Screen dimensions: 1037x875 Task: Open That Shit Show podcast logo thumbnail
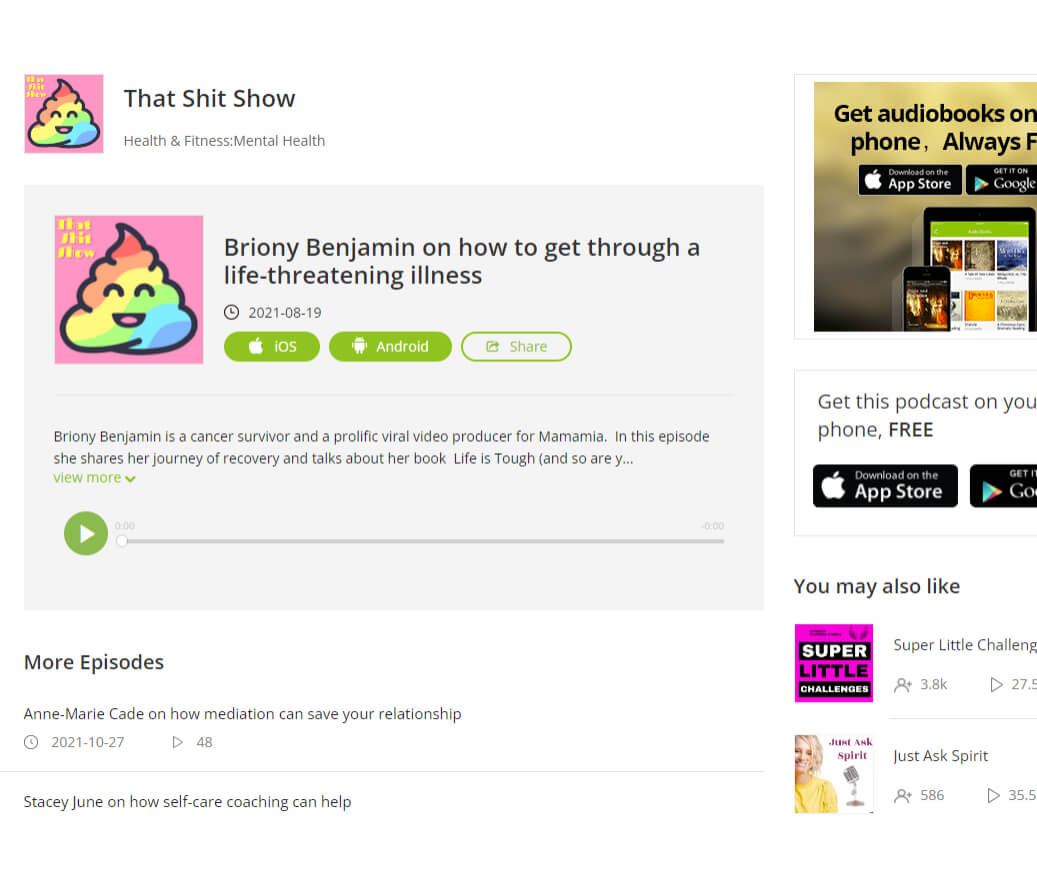click(64, 114)
